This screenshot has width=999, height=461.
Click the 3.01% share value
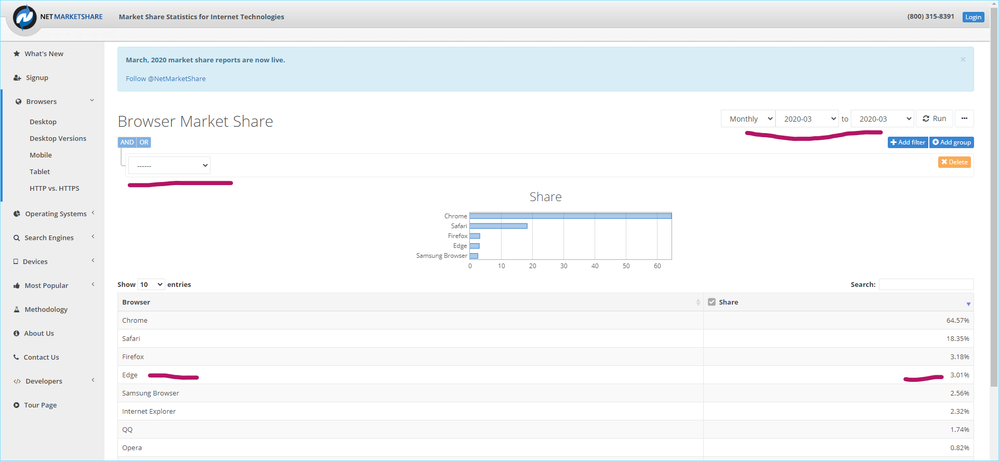click(x=959, y=375)
